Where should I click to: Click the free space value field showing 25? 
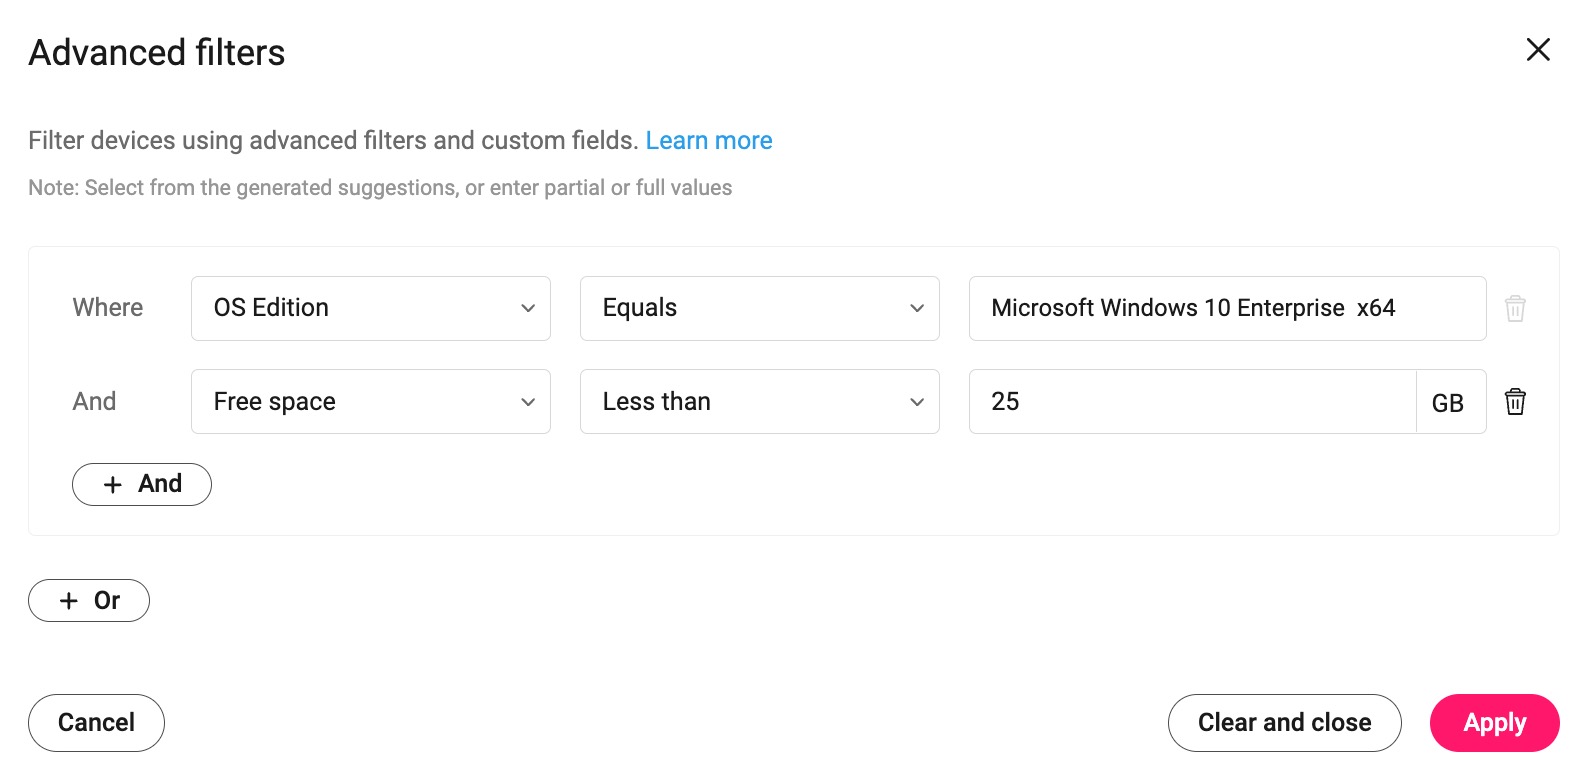(x=1191, y=402)
